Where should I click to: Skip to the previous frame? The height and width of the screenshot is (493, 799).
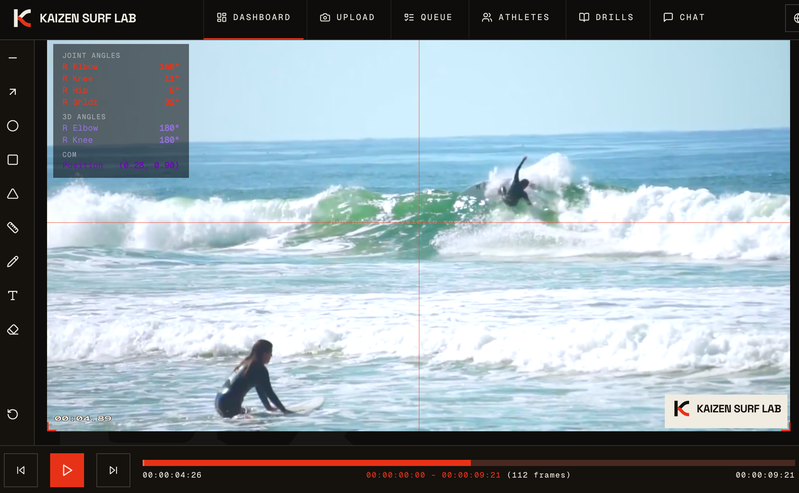click(x=21, y=470)
